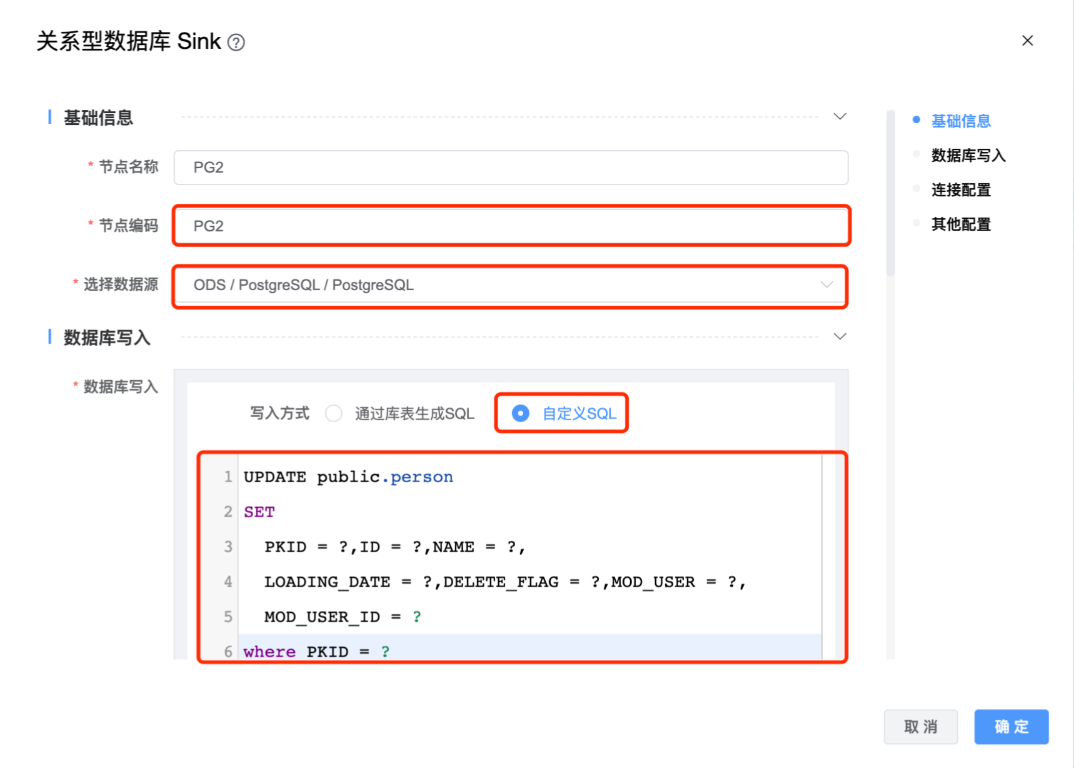Navigate to 连接配置 anchor
Image resolution: width=1074 pixels, height=768 pixels.
[960, 190]
